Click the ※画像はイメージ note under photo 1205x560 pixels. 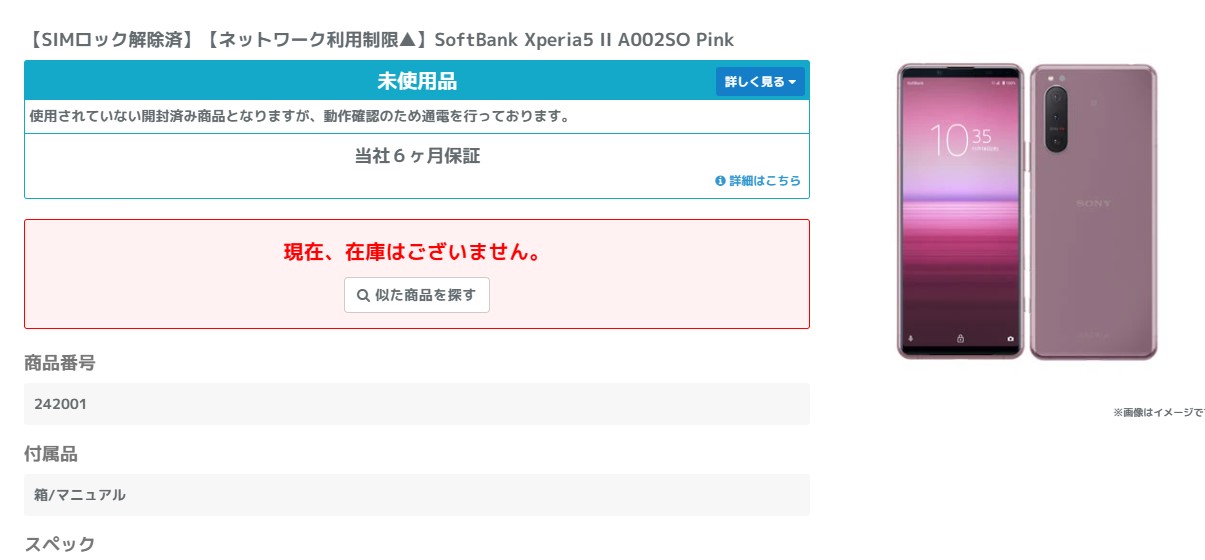(x=1159, y=412)
